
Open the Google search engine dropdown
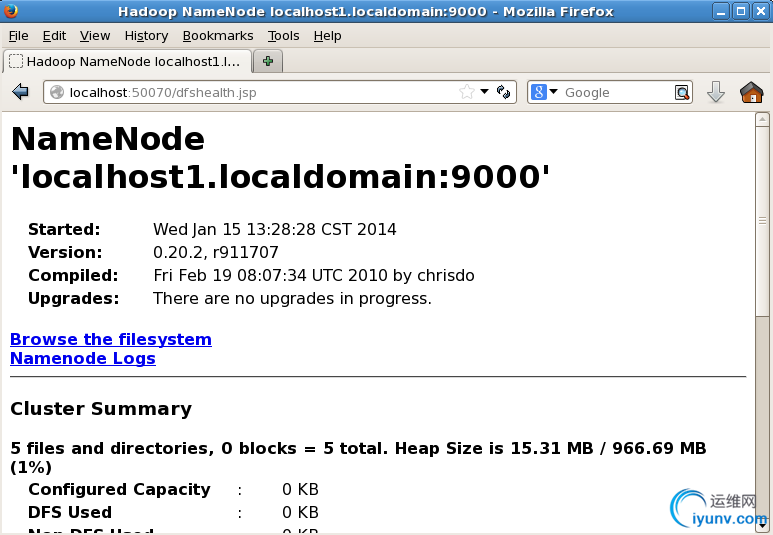(x=544, y=92)
